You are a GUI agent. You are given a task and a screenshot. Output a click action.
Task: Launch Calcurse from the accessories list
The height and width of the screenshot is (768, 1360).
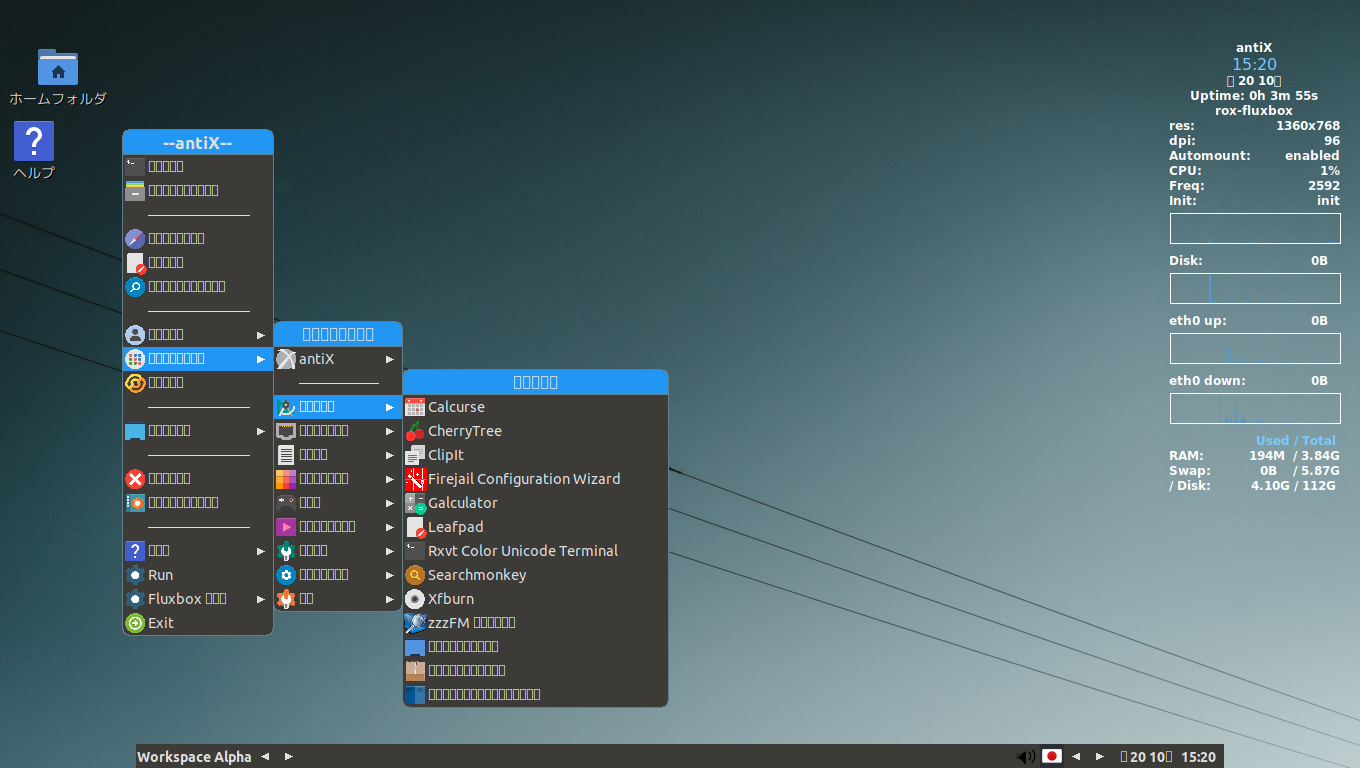535,407
